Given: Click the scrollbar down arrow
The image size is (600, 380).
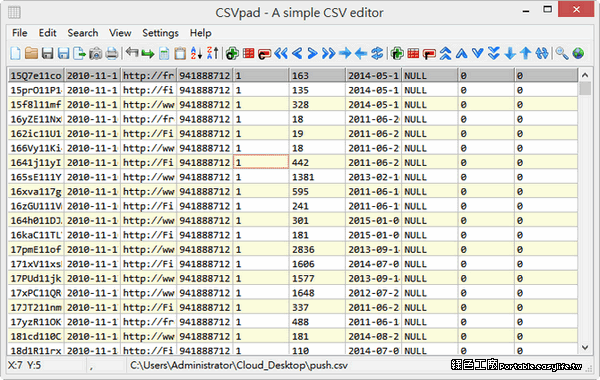Looking at the screenshot, I should [585, 347].
